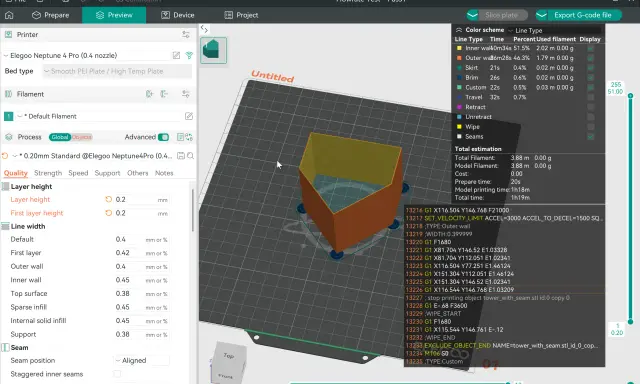
Task: Toggle the Staggered inner seams checkbox
Action: point(117,374)
